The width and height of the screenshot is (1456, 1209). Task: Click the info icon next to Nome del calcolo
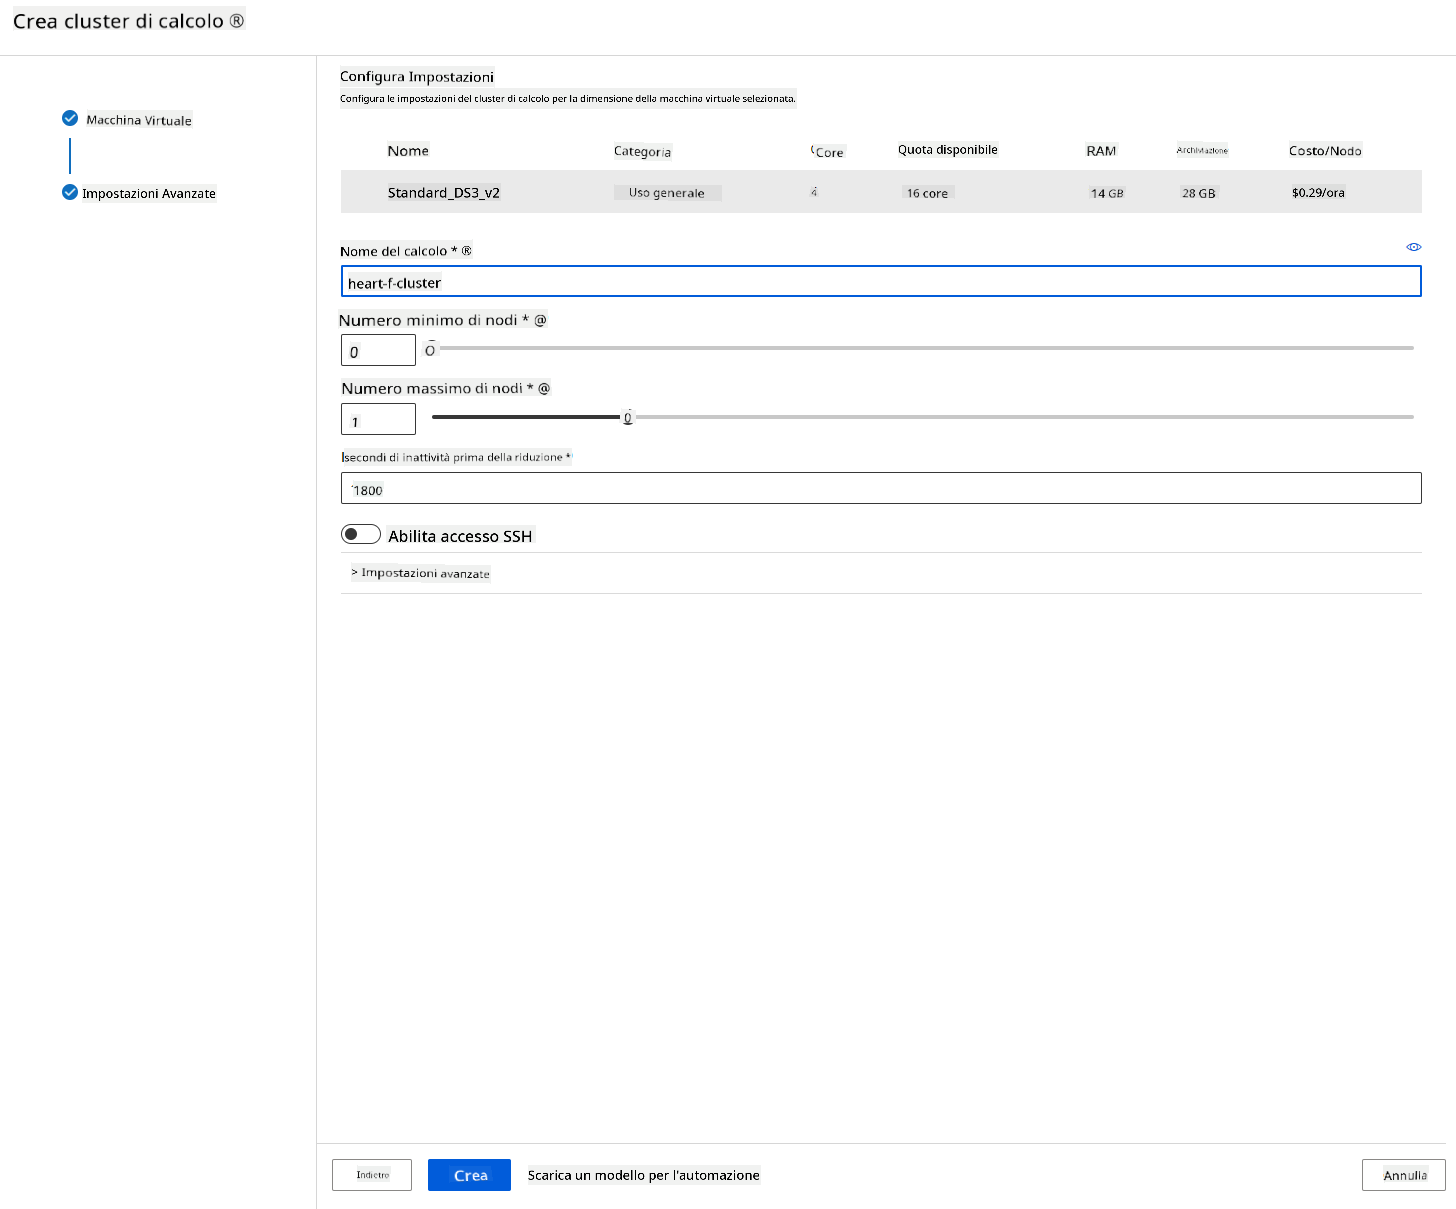click(x=466, y=251)
